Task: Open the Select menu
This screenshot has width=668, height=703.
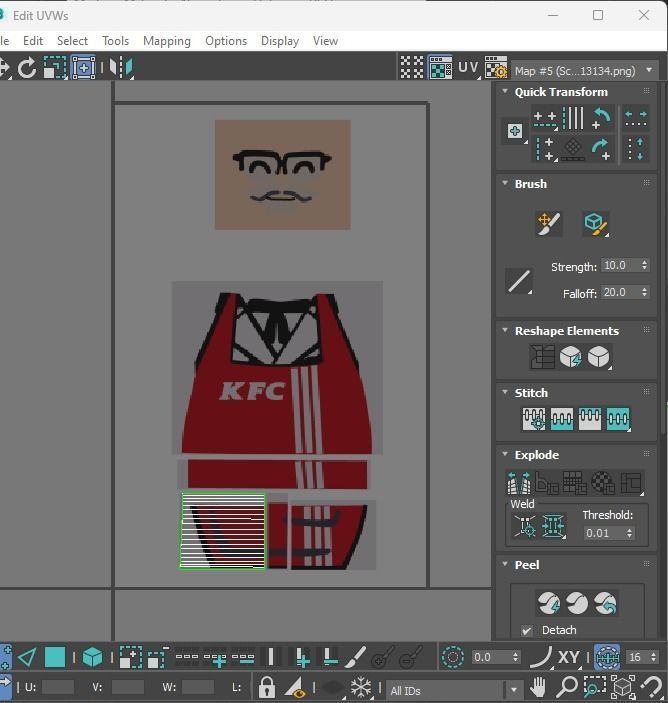Action: coord(72,41)
